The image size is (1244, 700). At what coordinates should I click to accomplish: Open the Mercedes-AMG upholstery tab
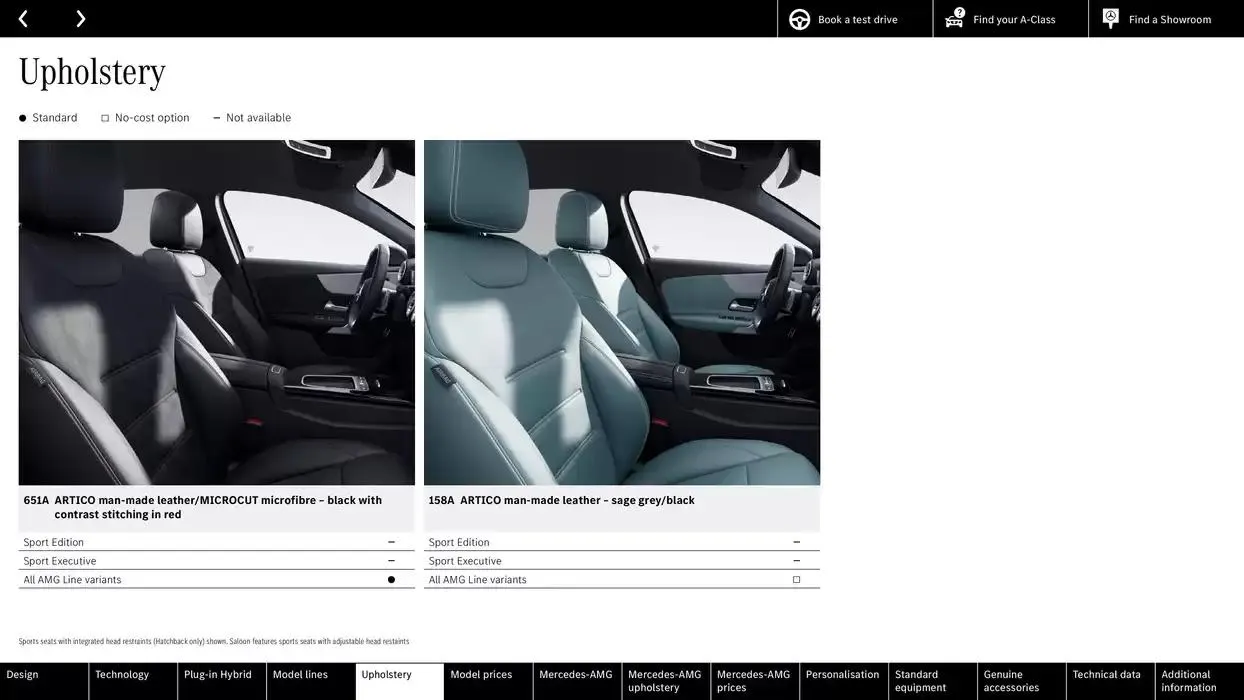coord(667,681)
